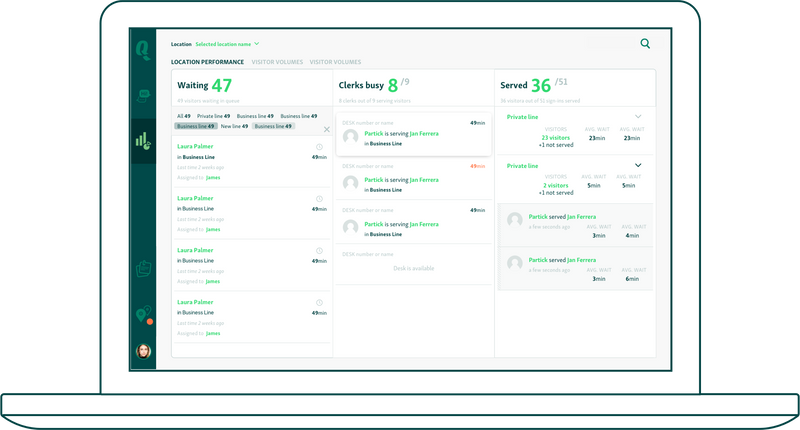Open Laura Palmer name in the topmost waiting card
The image size is (800, 430).
coord(195,146)
